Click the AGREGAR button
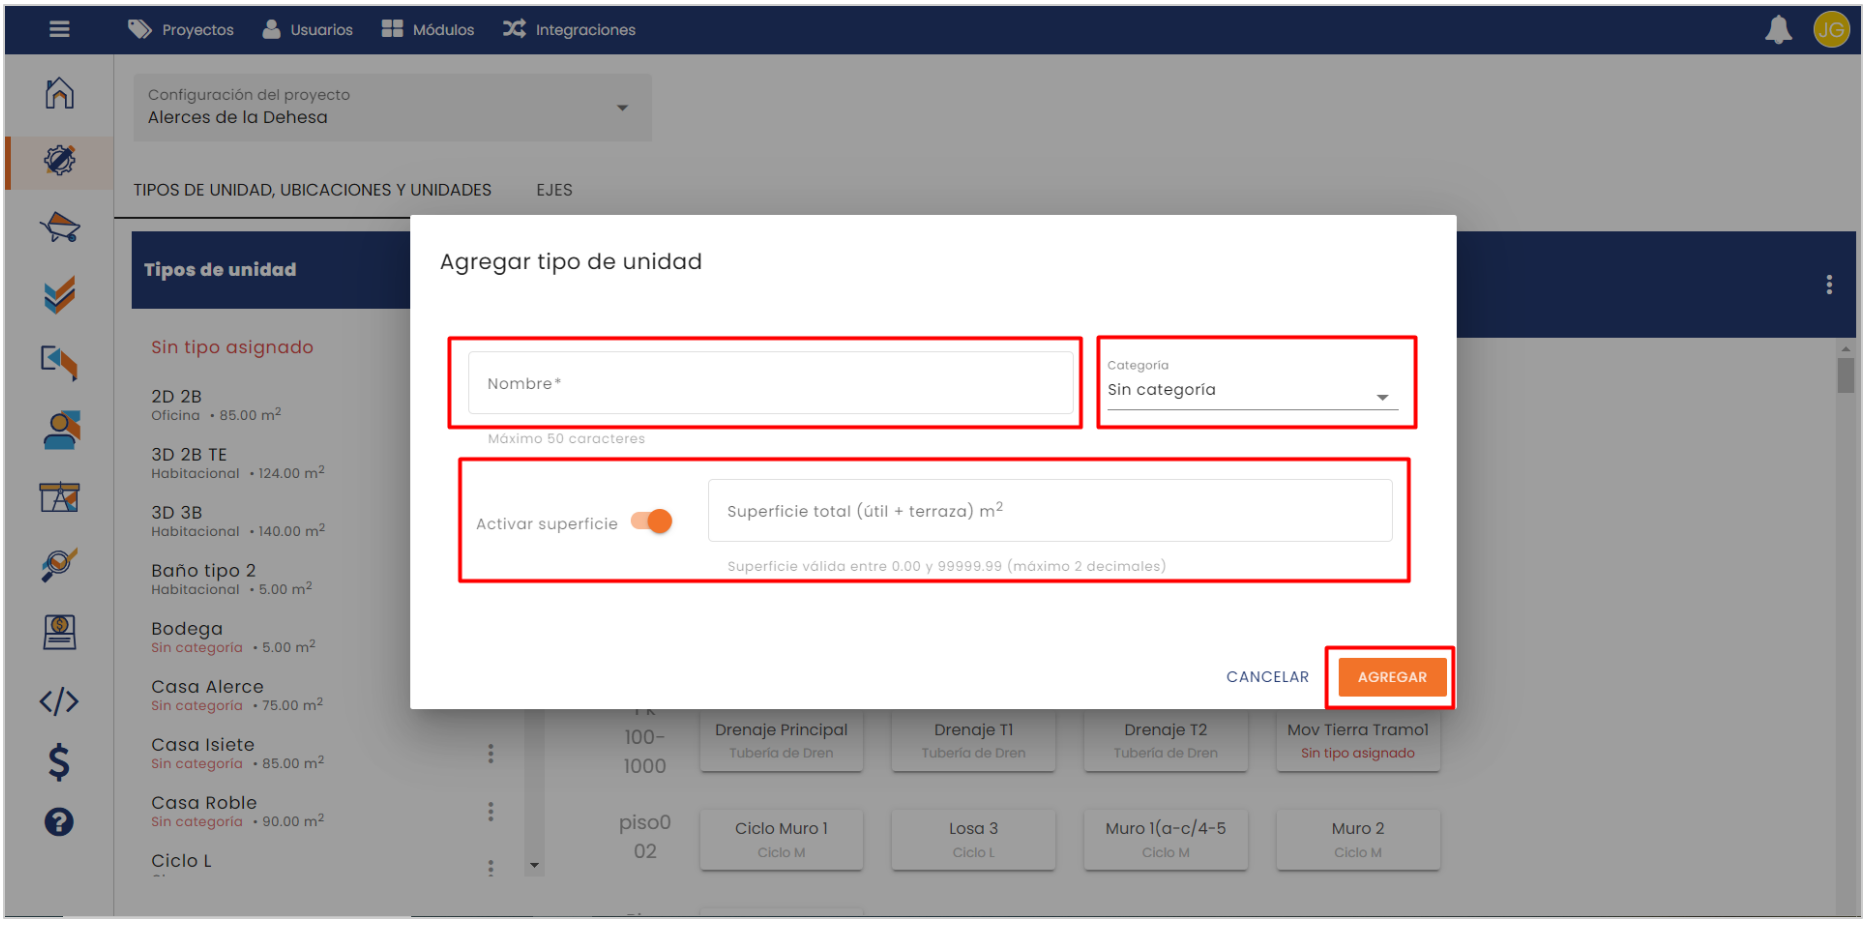This screenshot has height=926, width=1867. click(1391, 677)
